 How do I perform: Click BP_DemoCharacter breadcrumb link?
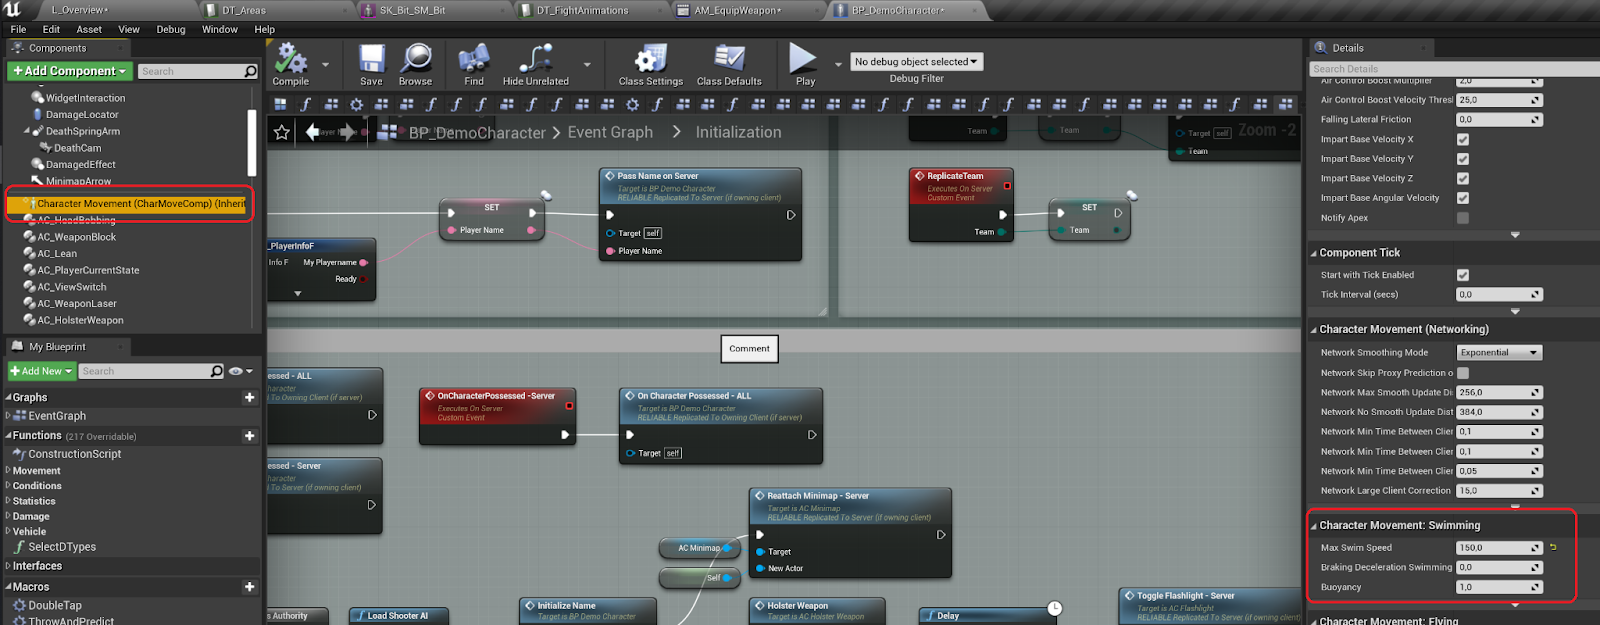(x=477, y=132)
